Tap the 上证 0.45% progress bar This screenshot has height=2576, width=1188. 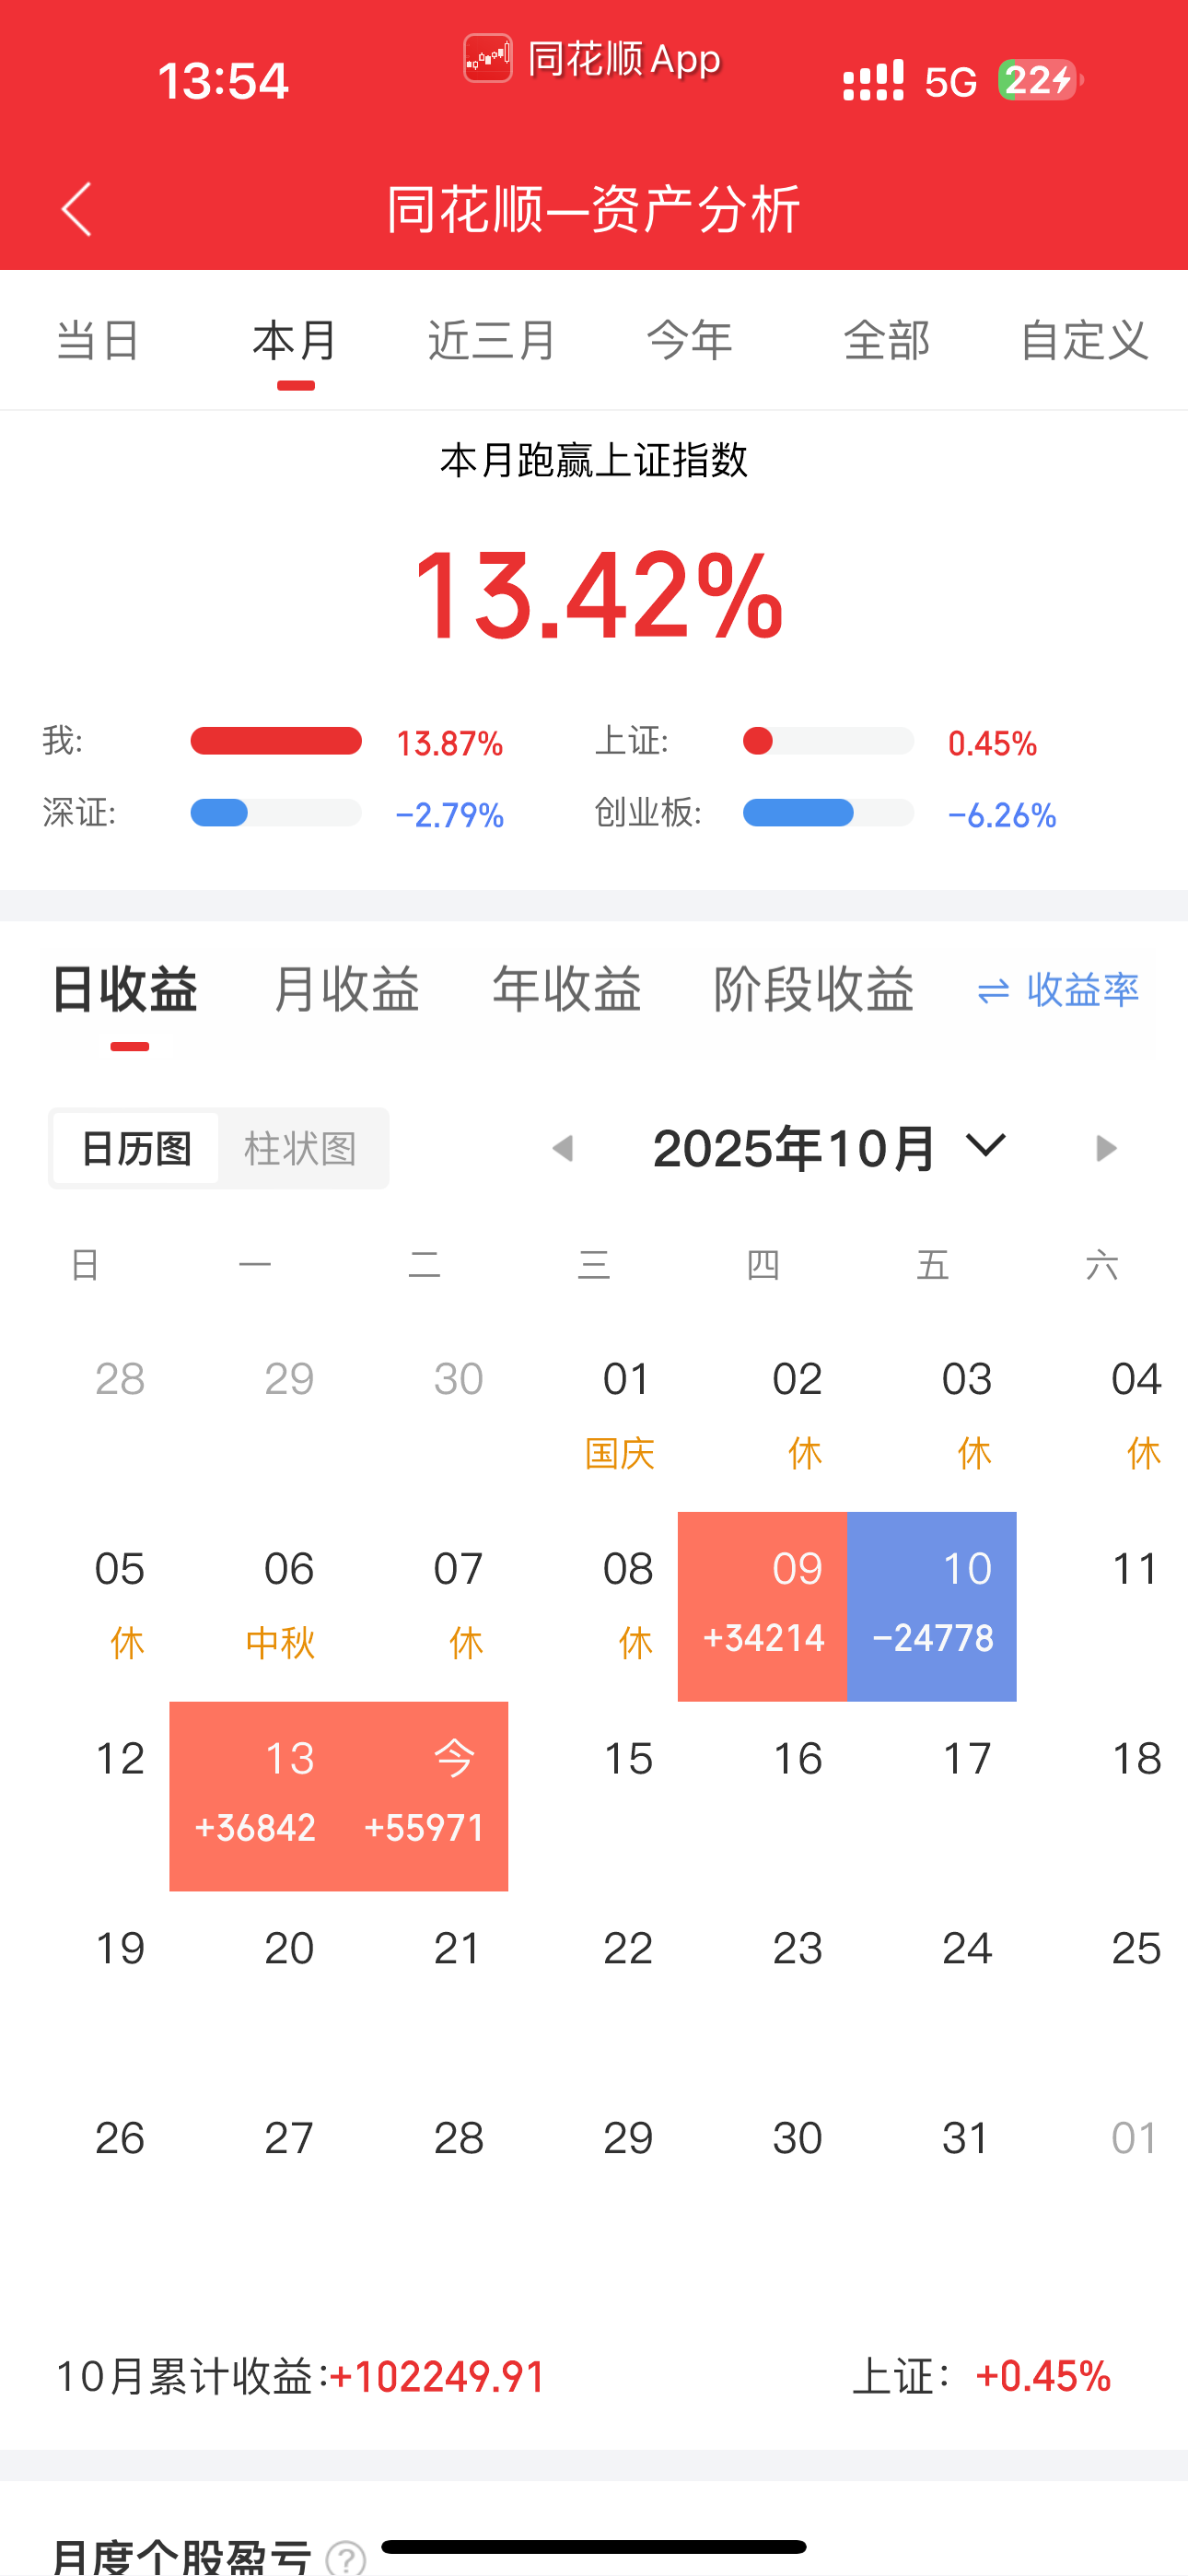[828, 741]
